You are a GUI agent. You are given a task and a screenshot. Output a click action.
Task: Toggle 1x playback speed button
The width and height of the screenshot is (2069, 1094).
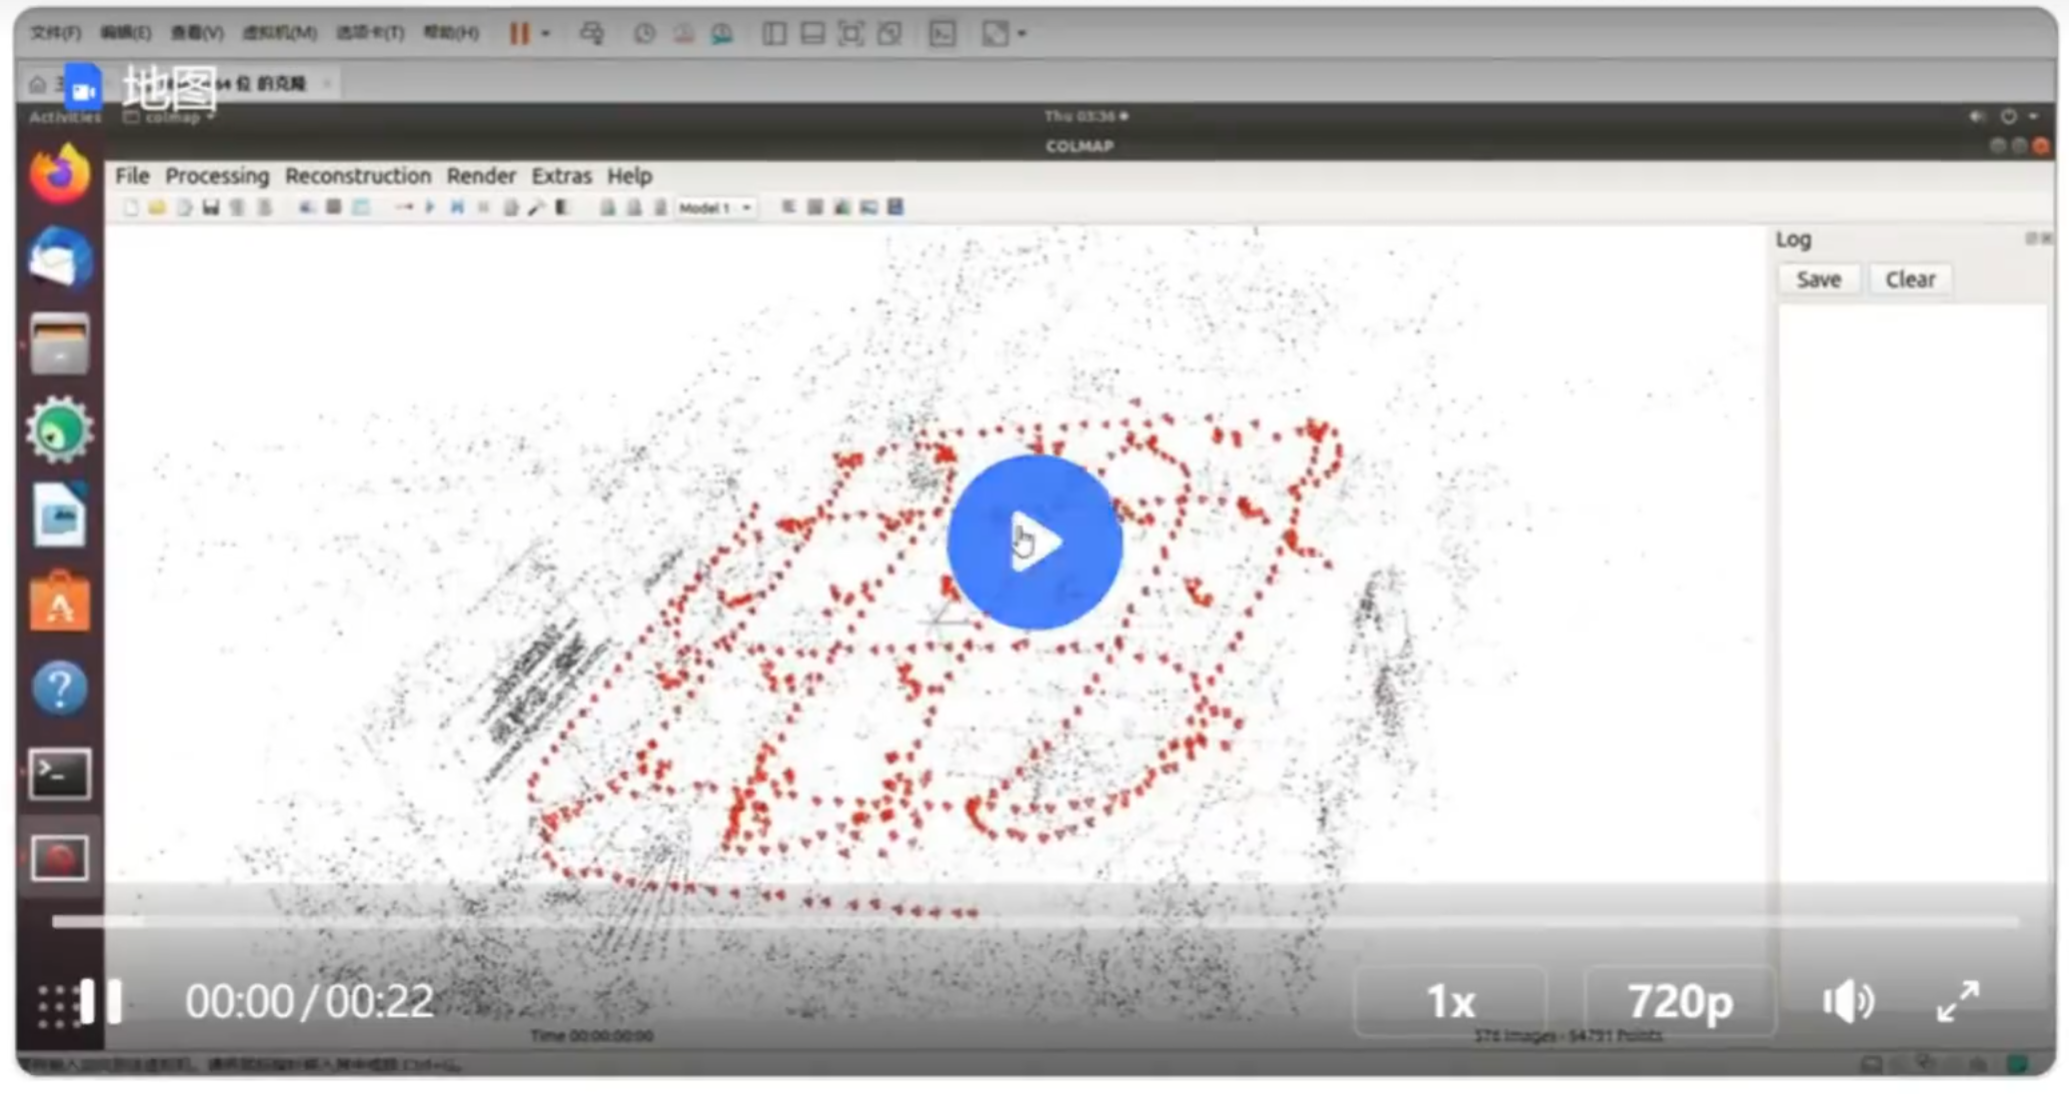(x=1444, y=1002)
